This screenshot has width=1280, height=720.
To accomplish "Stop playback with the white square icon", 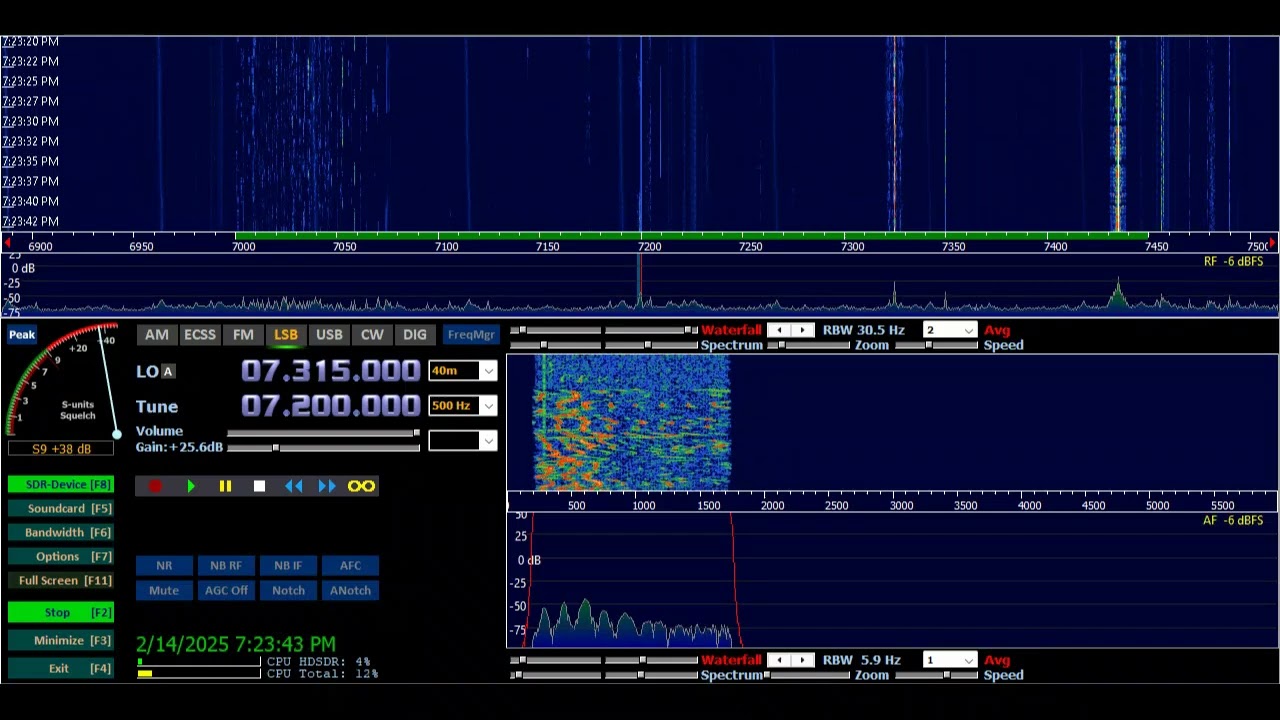I will (x=259, y=486).
